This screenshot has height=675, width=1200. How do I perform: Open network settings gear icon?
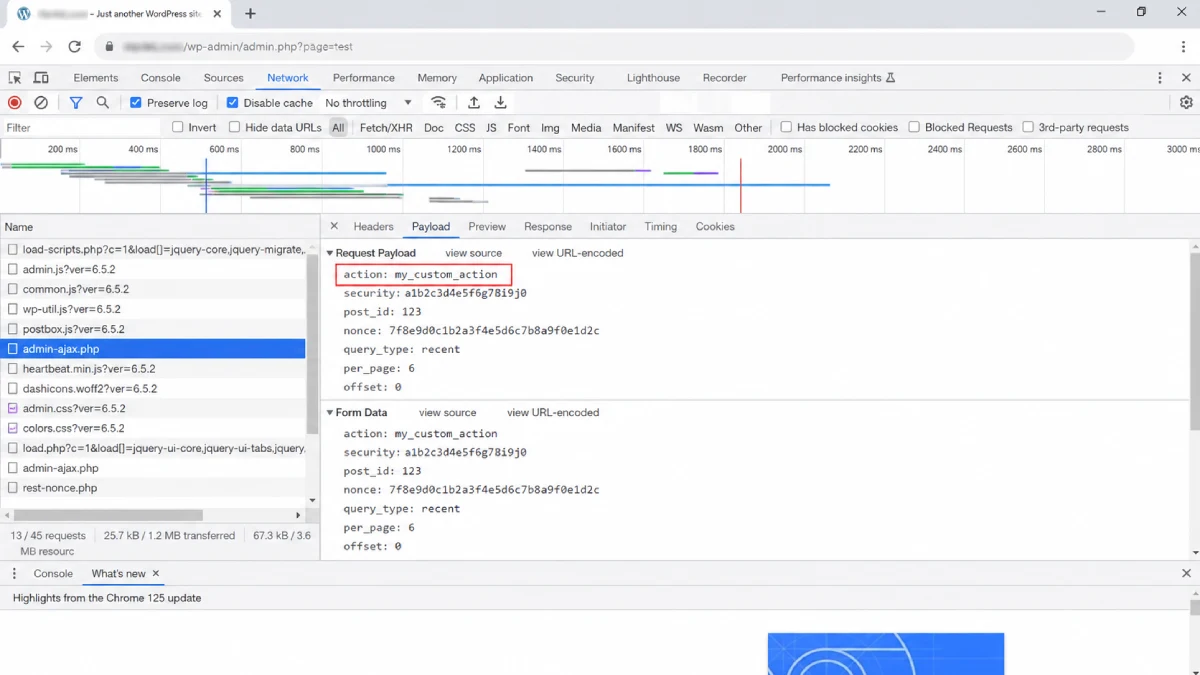[x=1186, y=102]
